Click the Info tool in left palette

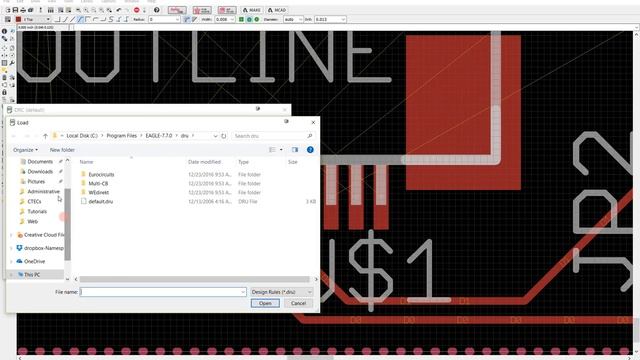(x=4, y=31)
